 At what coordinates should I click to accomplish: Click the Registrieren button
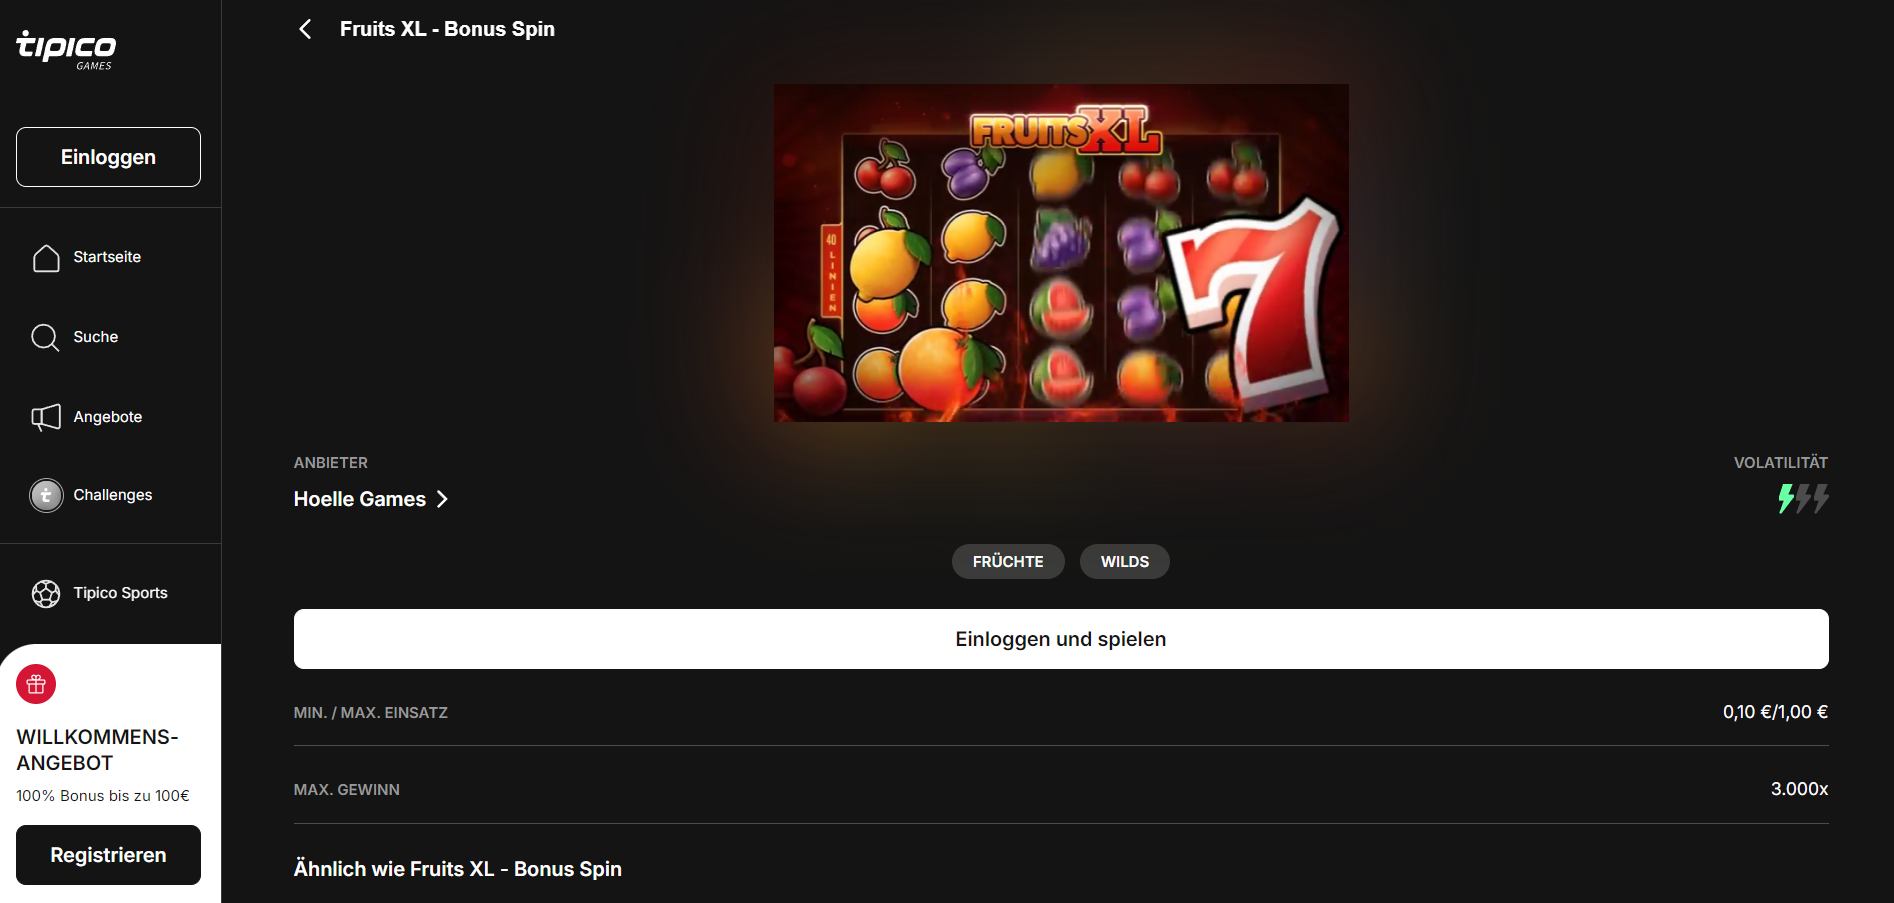click(108, 855)
